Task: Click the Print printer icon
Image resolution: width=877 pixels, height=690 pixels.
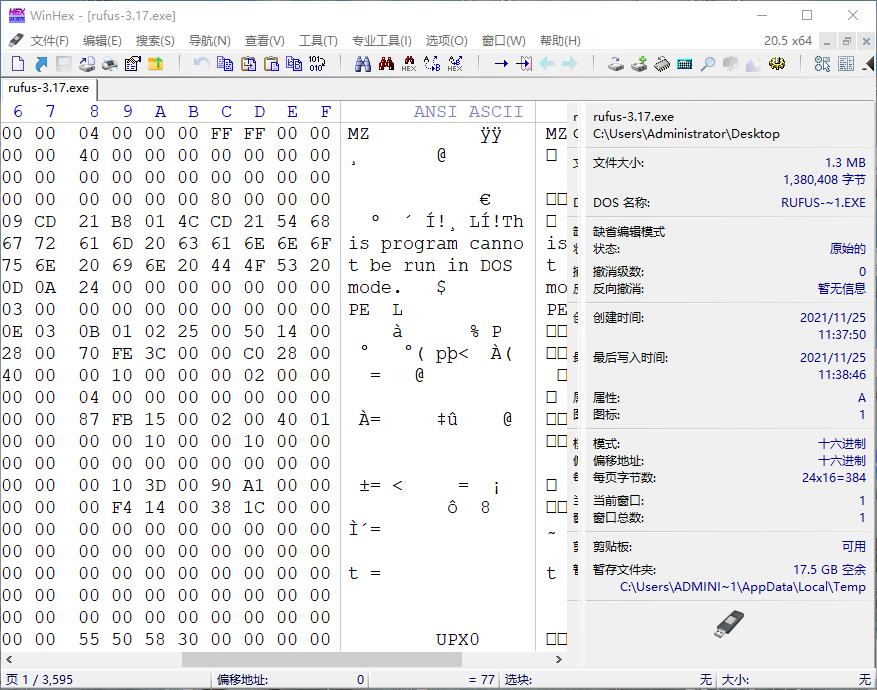Action: [110, 64]
